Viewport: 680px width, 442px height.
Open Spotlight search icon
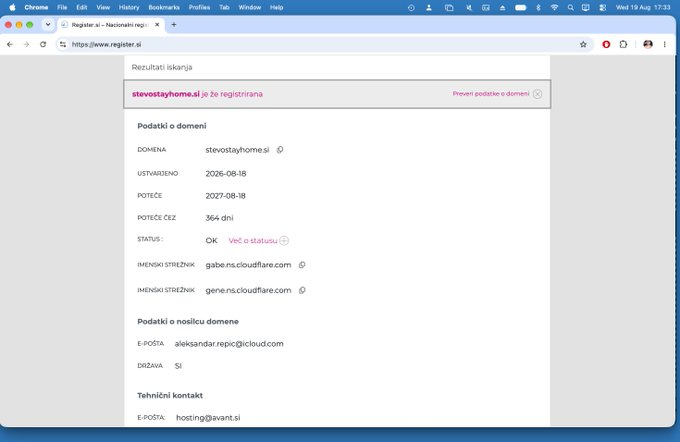[570, 7]
